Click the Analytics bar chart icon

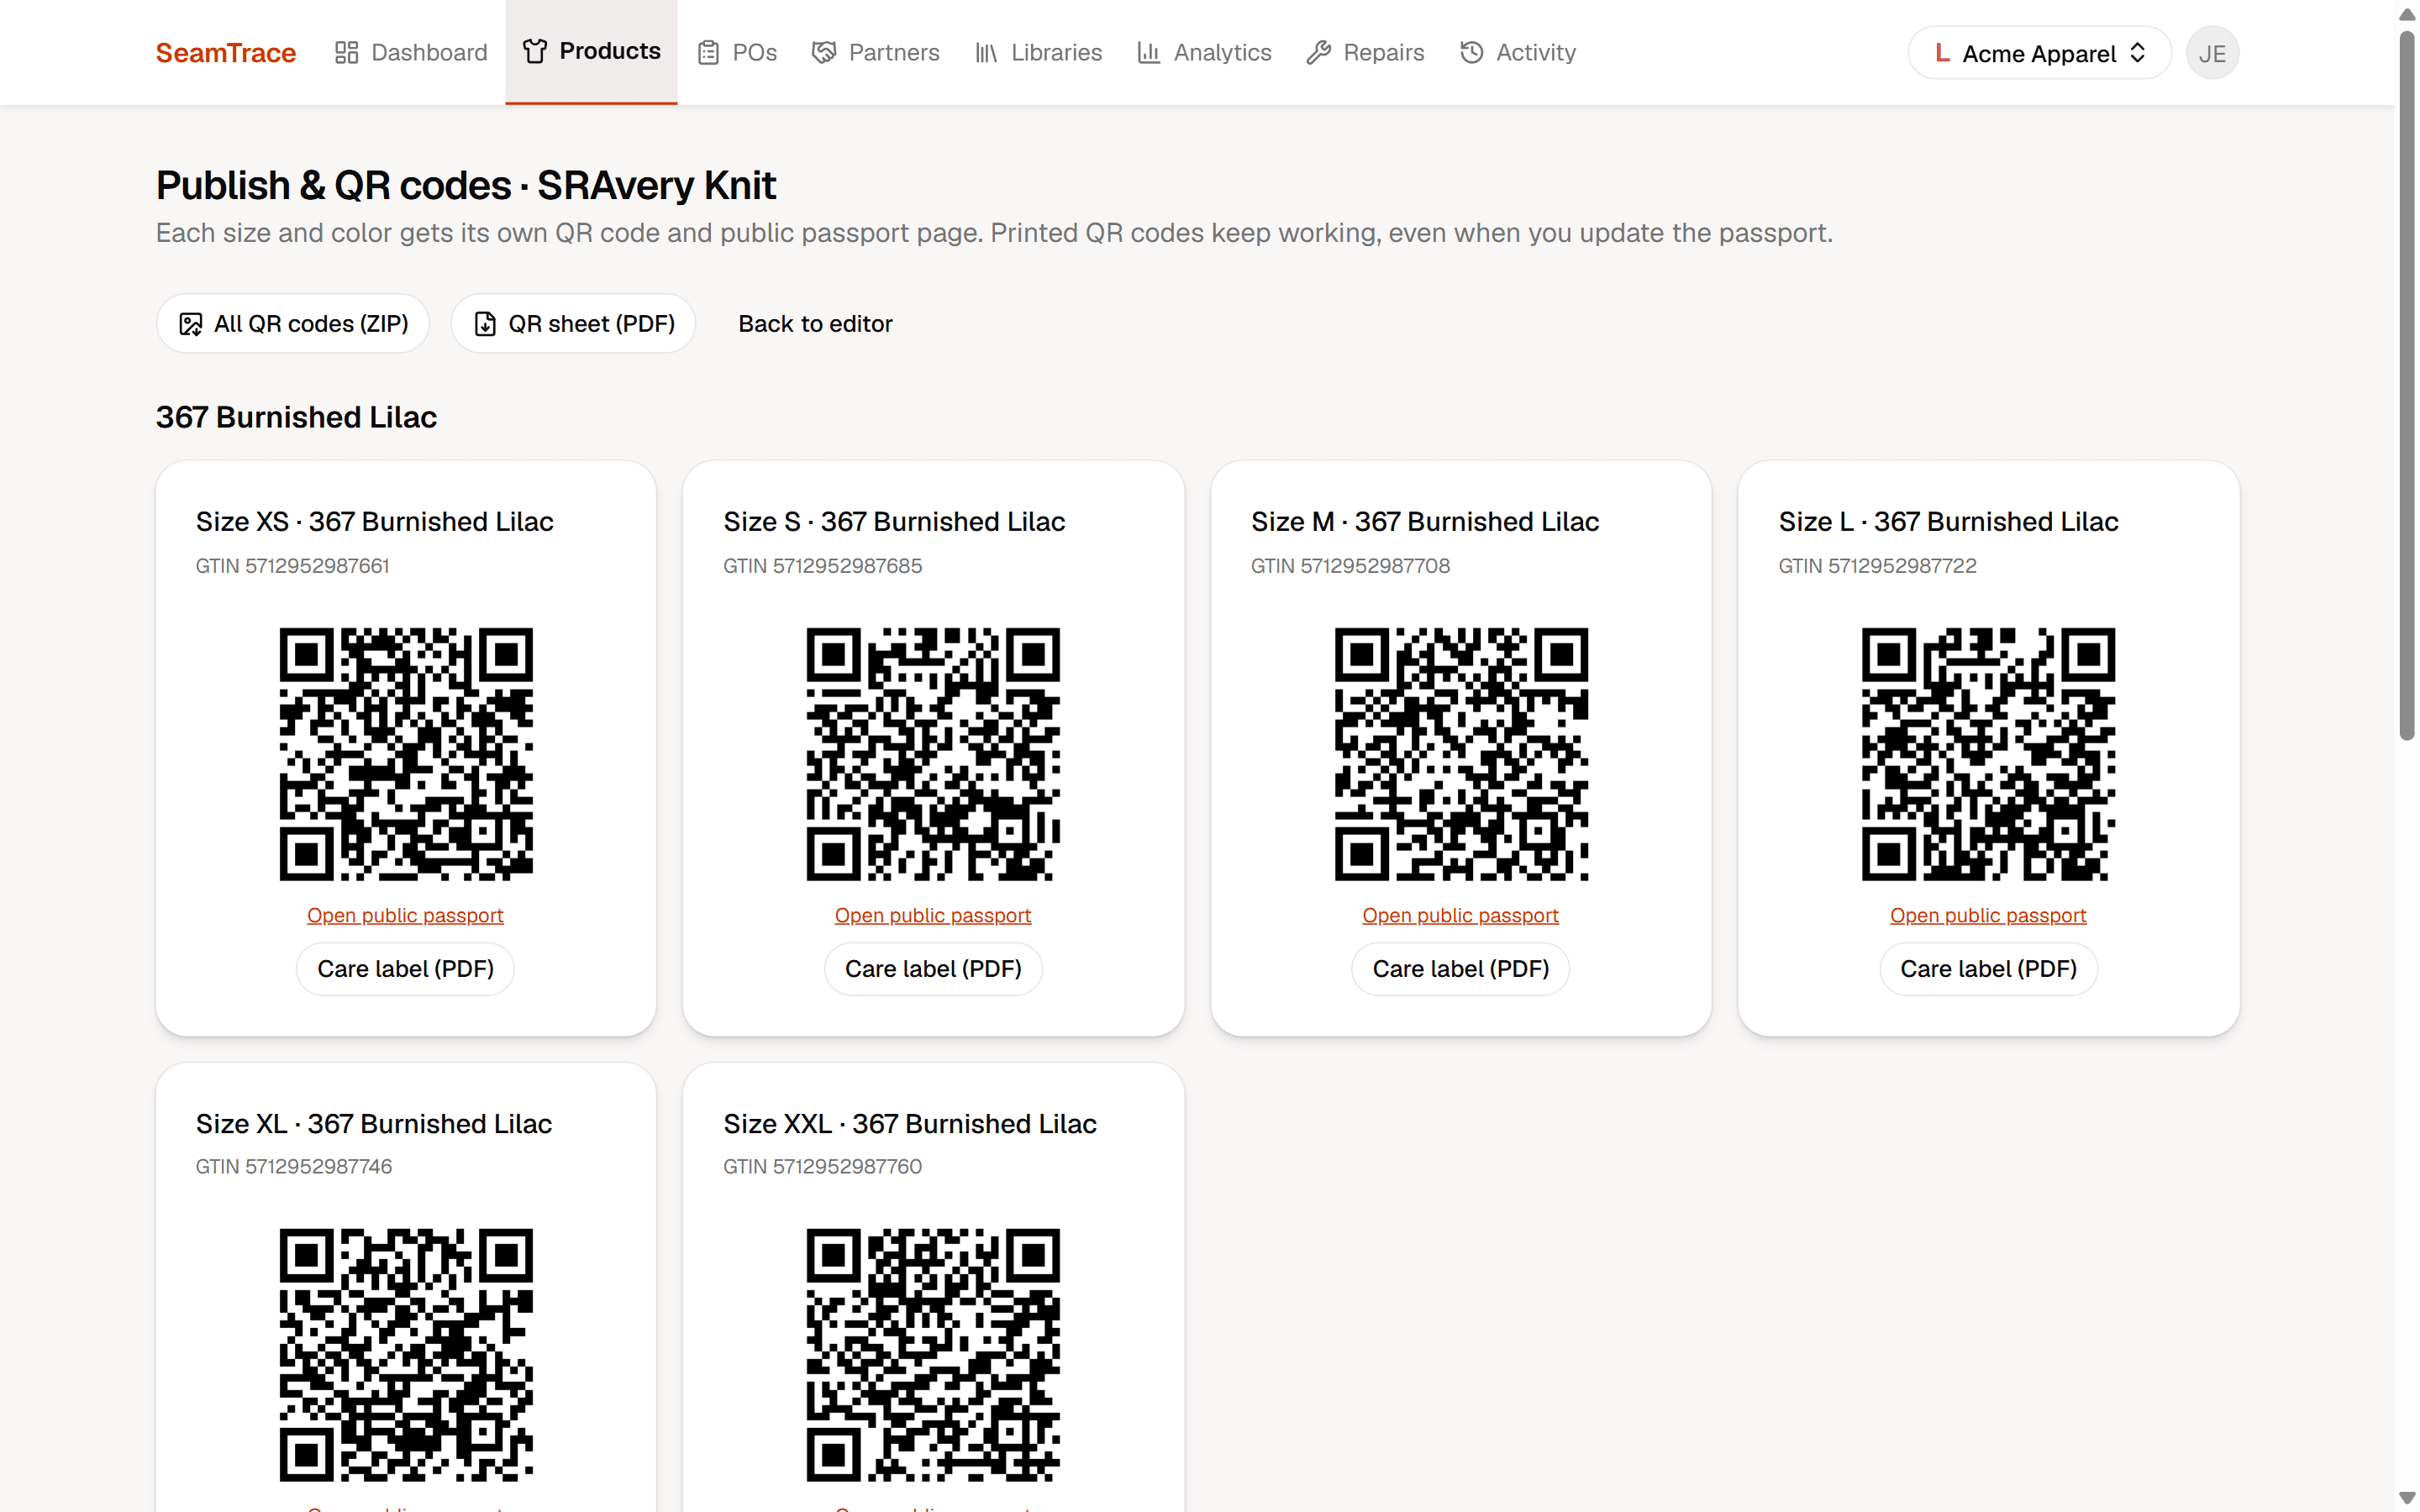pyautogui.click(x=1148, y=52)
